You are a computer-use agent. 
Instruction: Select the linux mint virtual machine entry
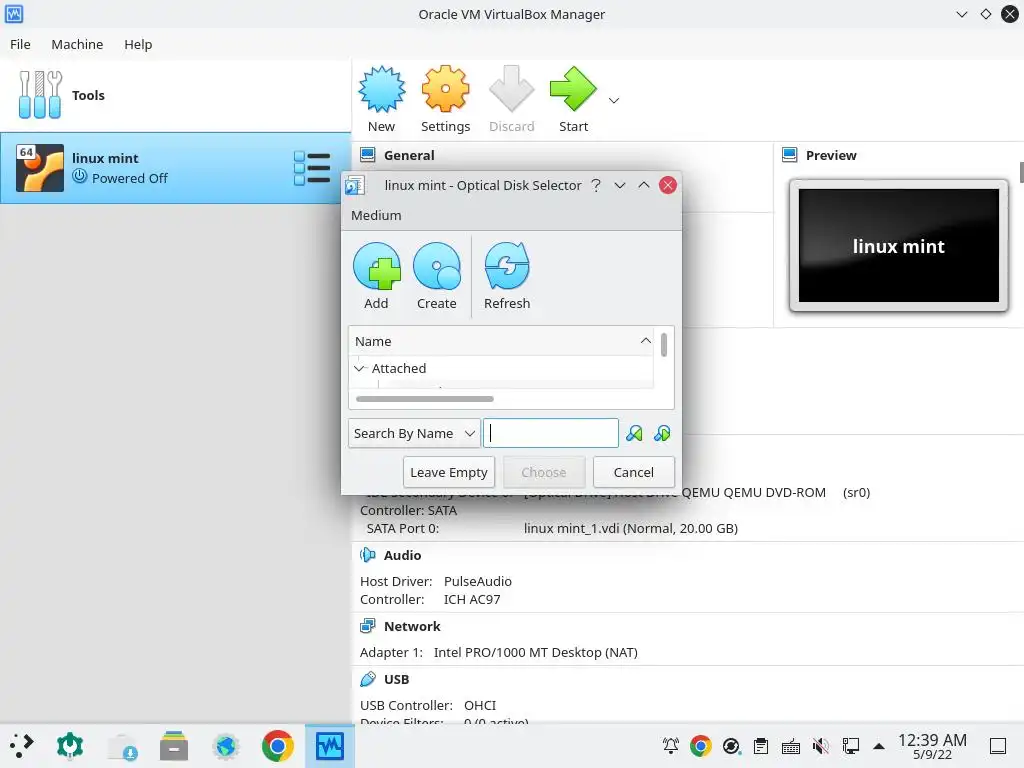(x=175, y=168)
